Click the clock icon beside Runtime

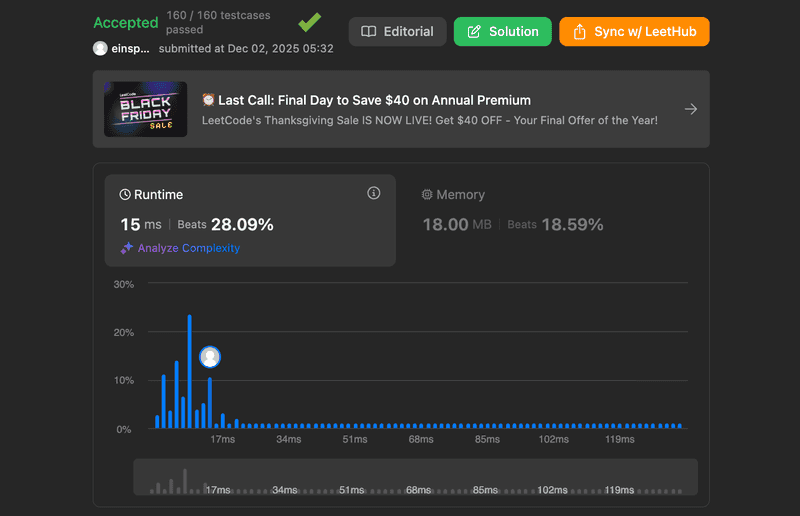[125, 195]
